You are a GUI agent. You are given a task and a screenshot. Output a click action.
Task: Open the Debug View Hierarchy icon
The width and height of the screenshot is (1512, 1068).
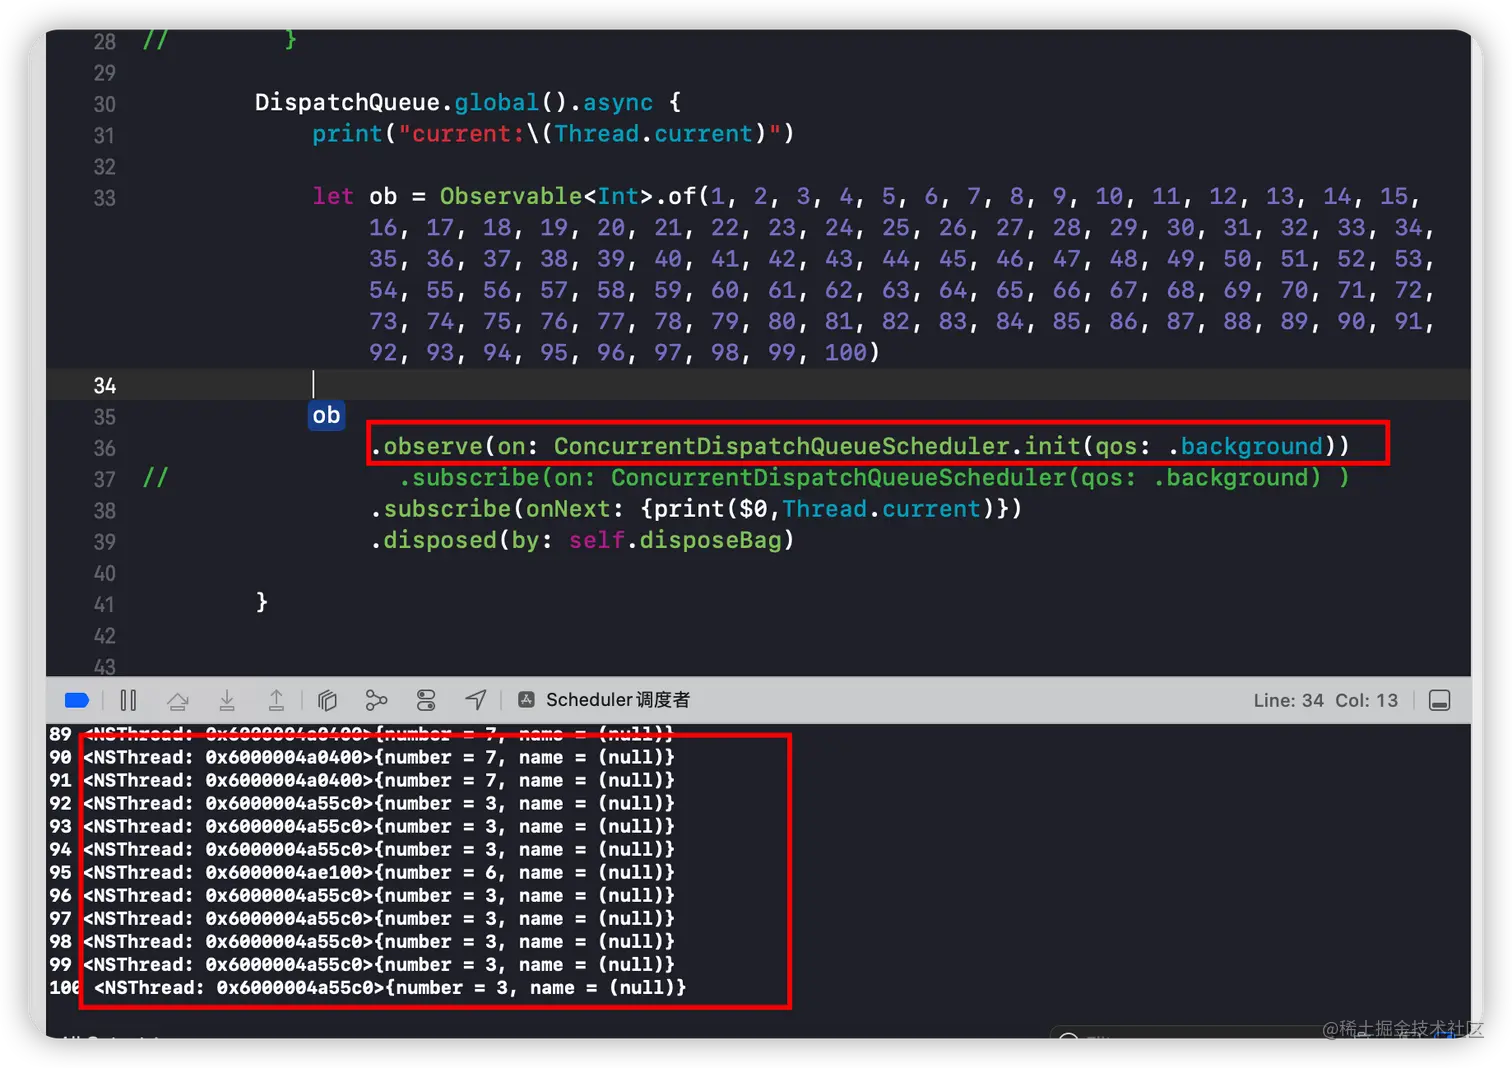pos(327,700)
